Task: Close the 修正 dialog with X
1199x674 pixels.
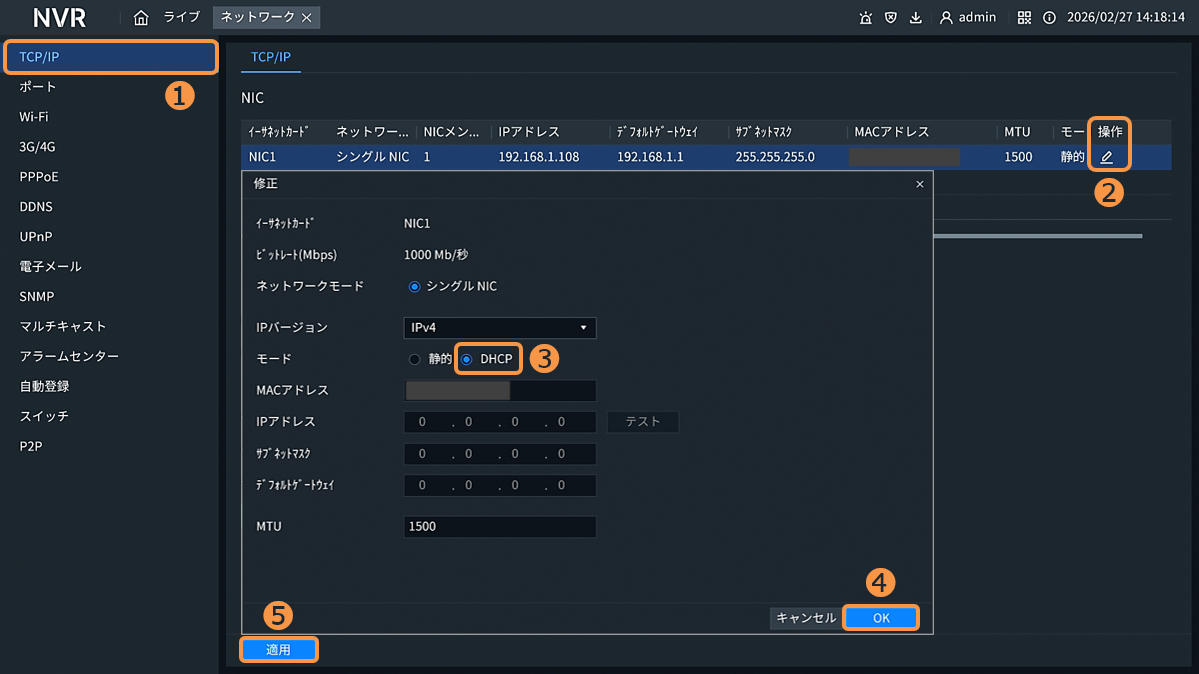Action: click(x=920, y=184)
